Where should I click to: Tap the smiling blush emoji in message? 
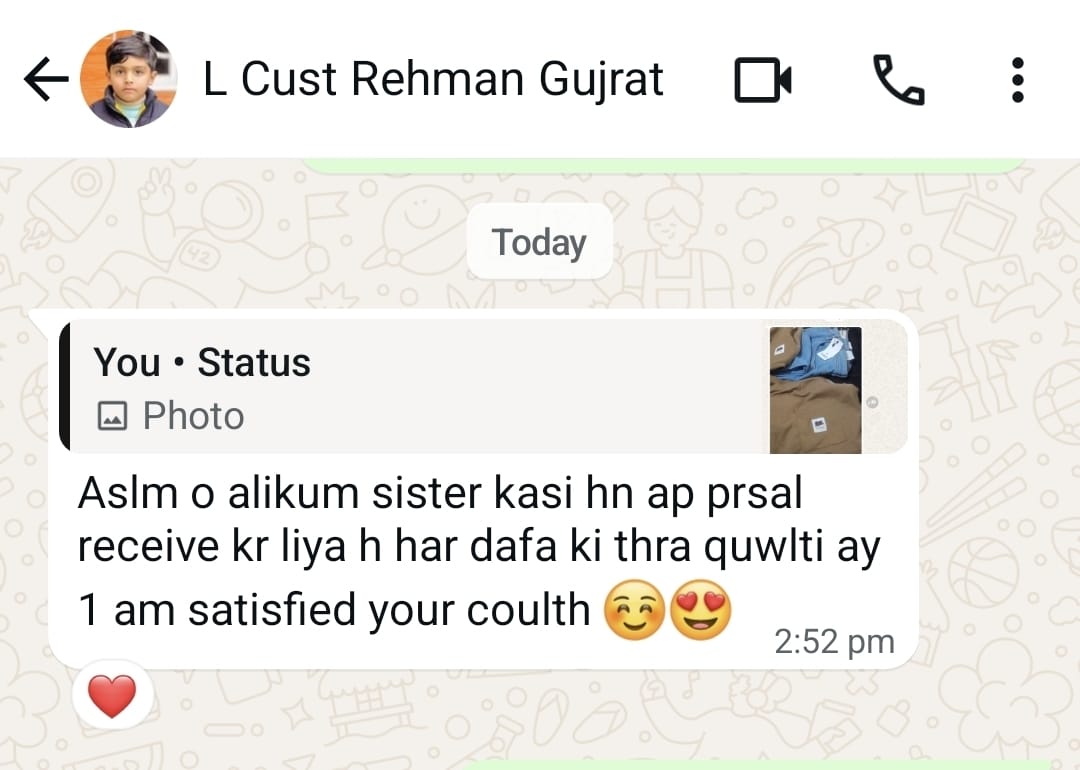(x=634, y=610)
